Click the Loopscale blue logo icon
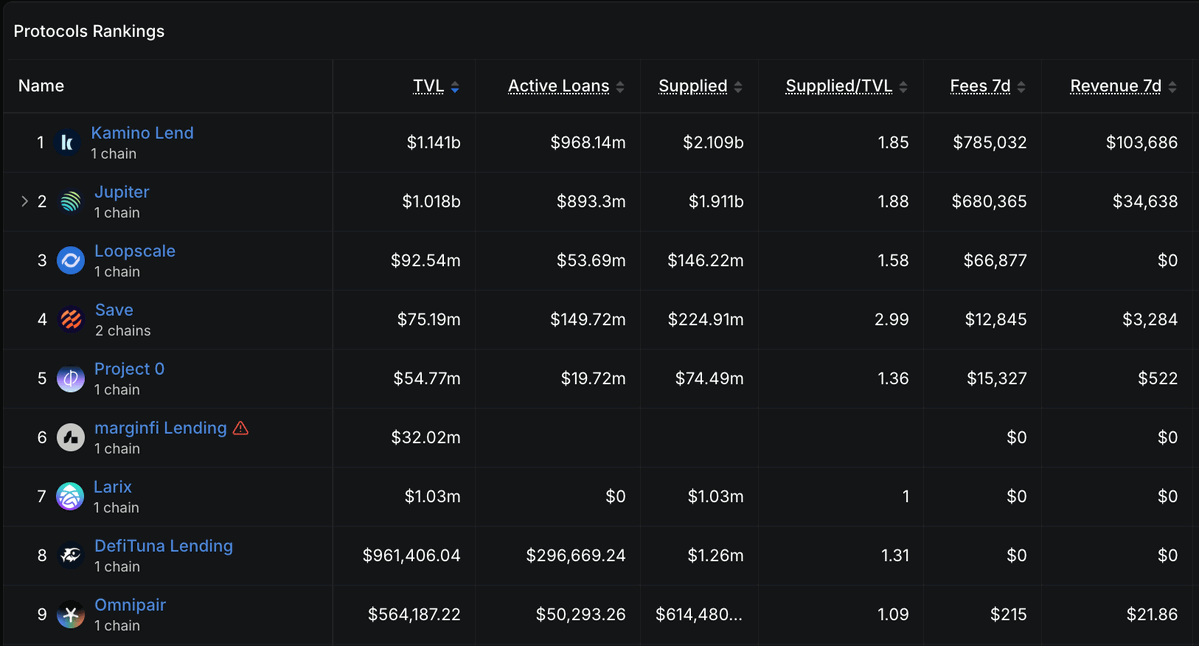Viewport: 1199px width, 646px height. (70, 261)
